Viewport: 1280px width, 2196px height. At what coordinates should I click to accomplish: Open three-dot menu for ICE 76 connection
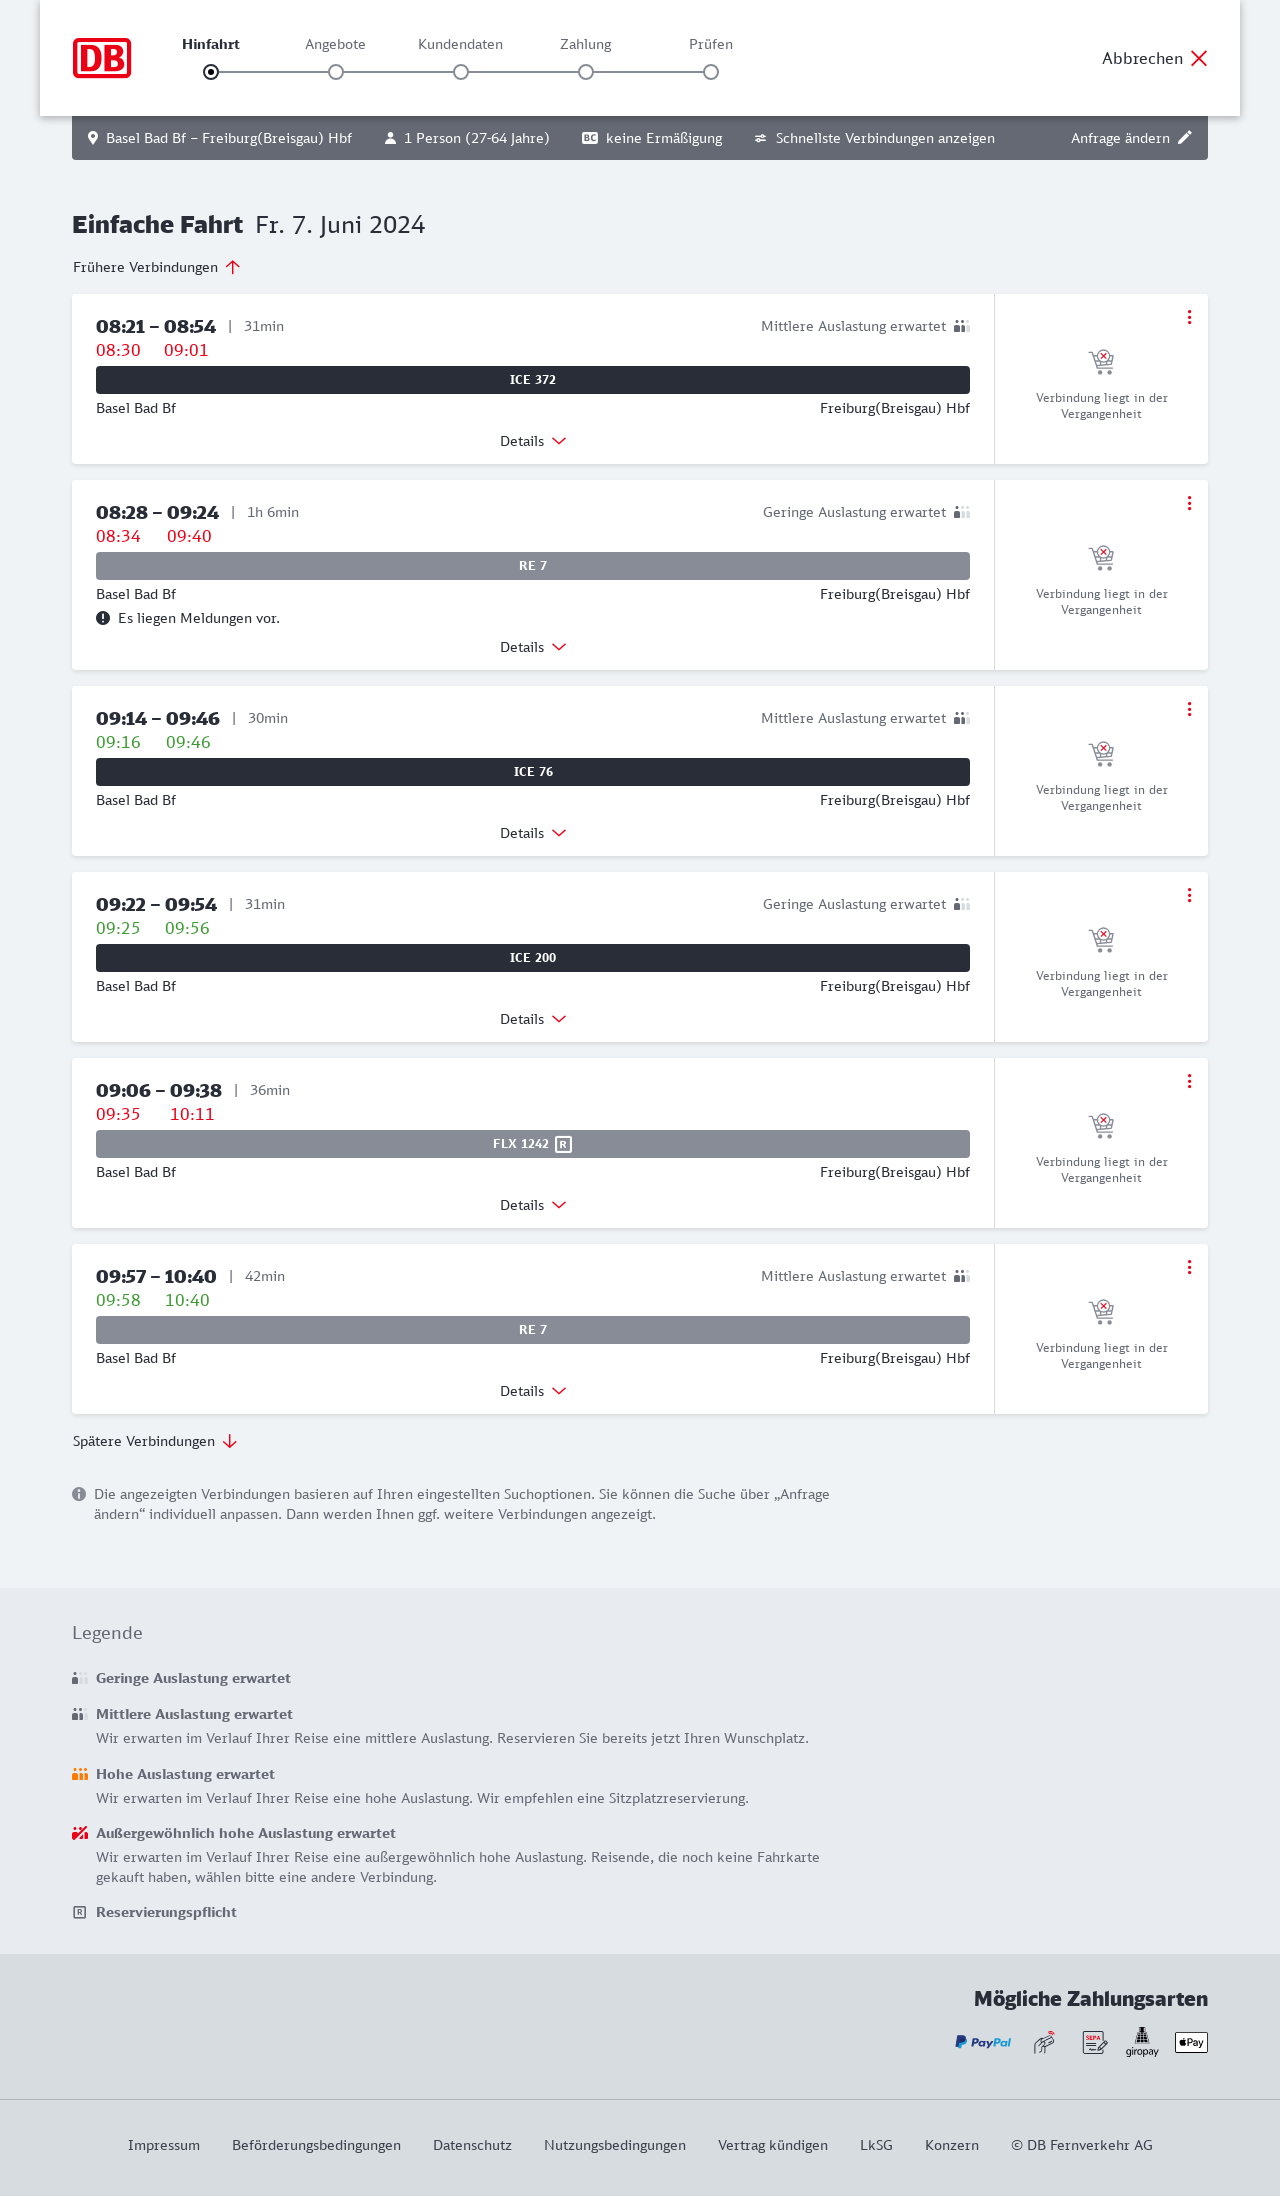pyautogui.click(x=1189, y=709)
